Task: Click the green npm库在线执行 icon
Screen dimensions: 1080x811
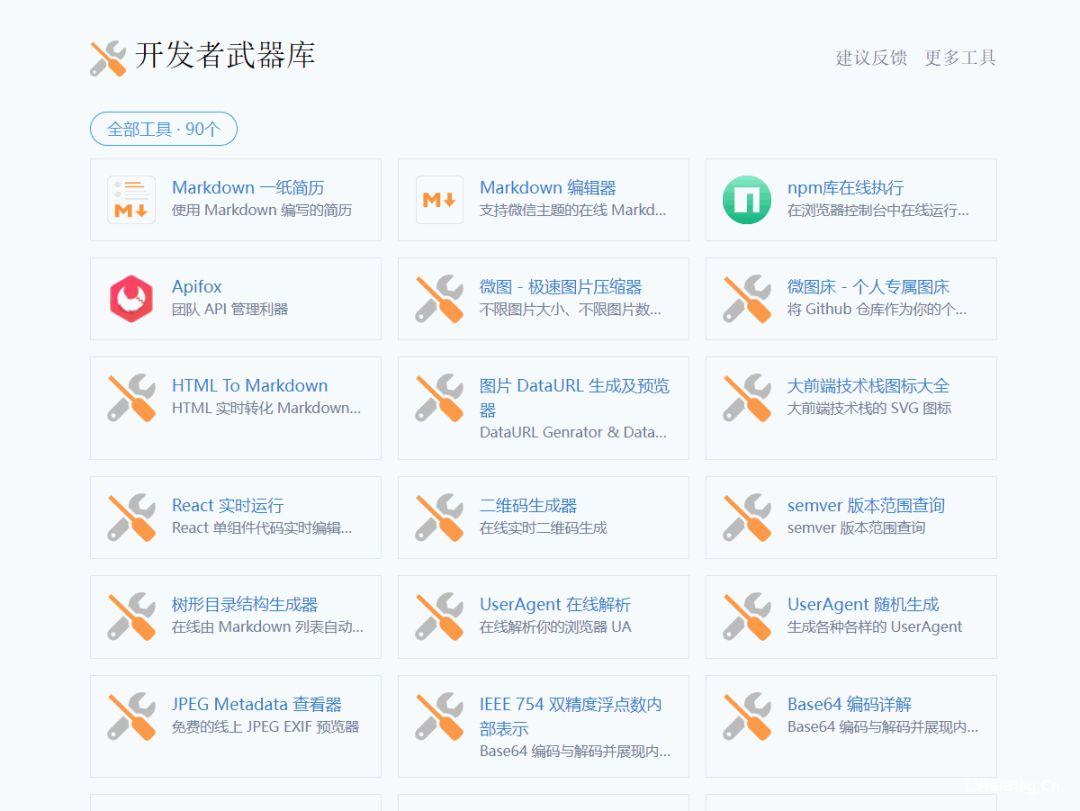Action: (747, 200)
